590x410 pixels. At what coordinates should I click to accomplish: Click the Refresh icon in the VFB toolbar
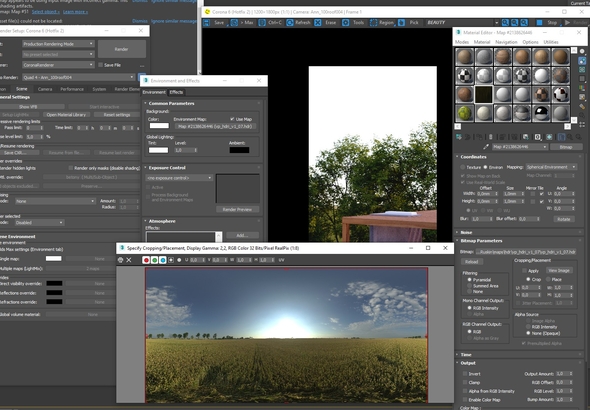coord(290,23)
